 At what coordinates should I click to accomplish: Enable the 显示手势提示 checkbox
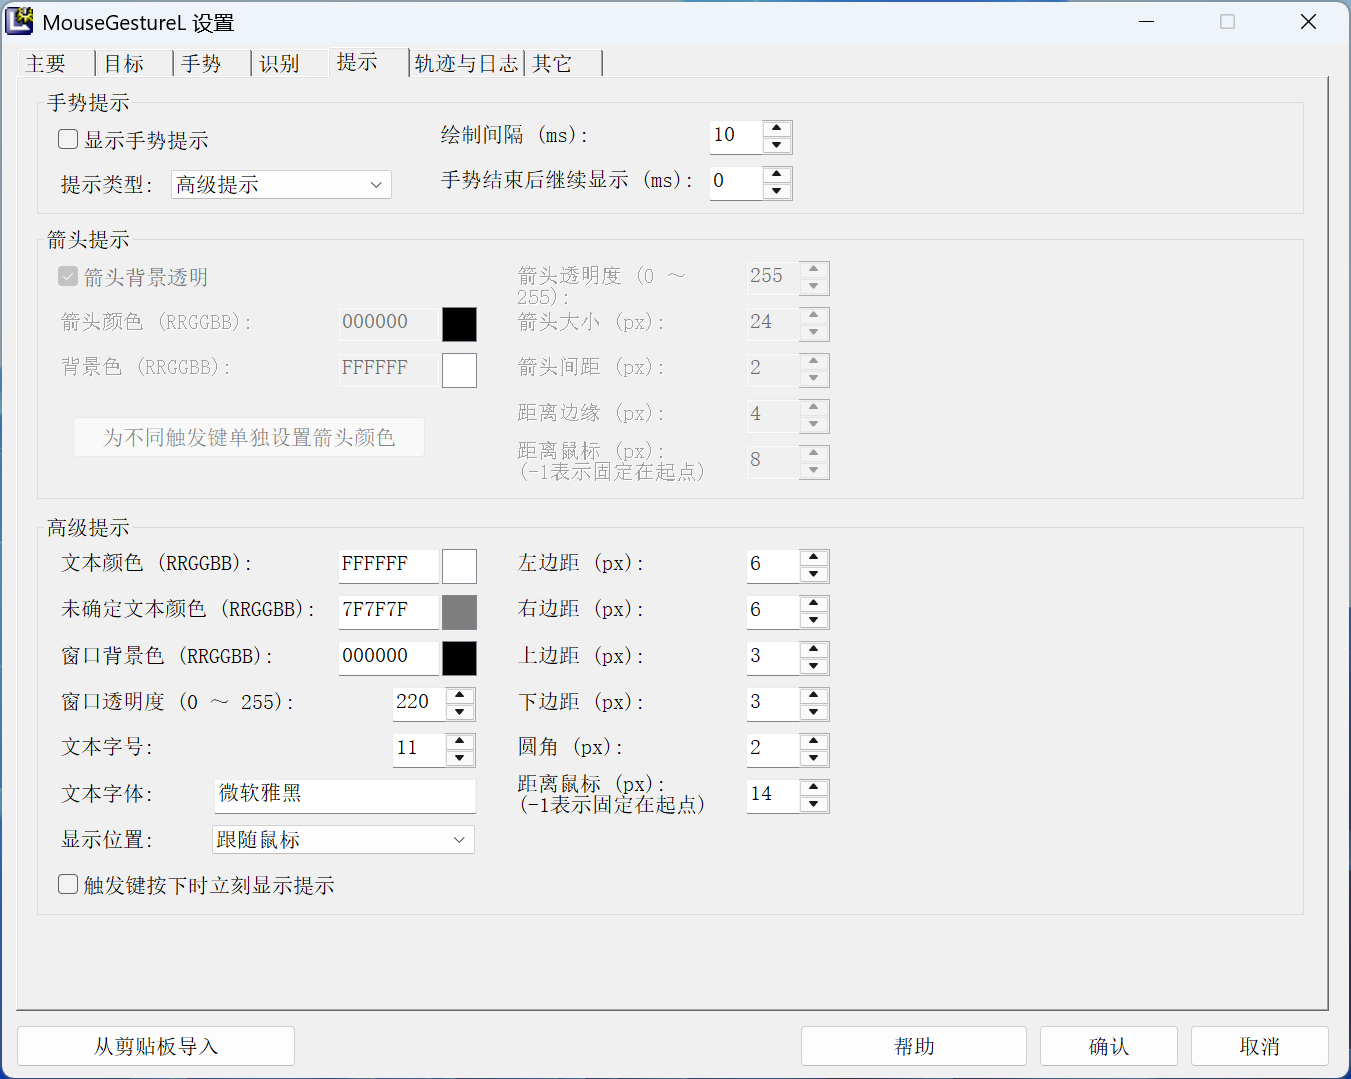[67, 139]
